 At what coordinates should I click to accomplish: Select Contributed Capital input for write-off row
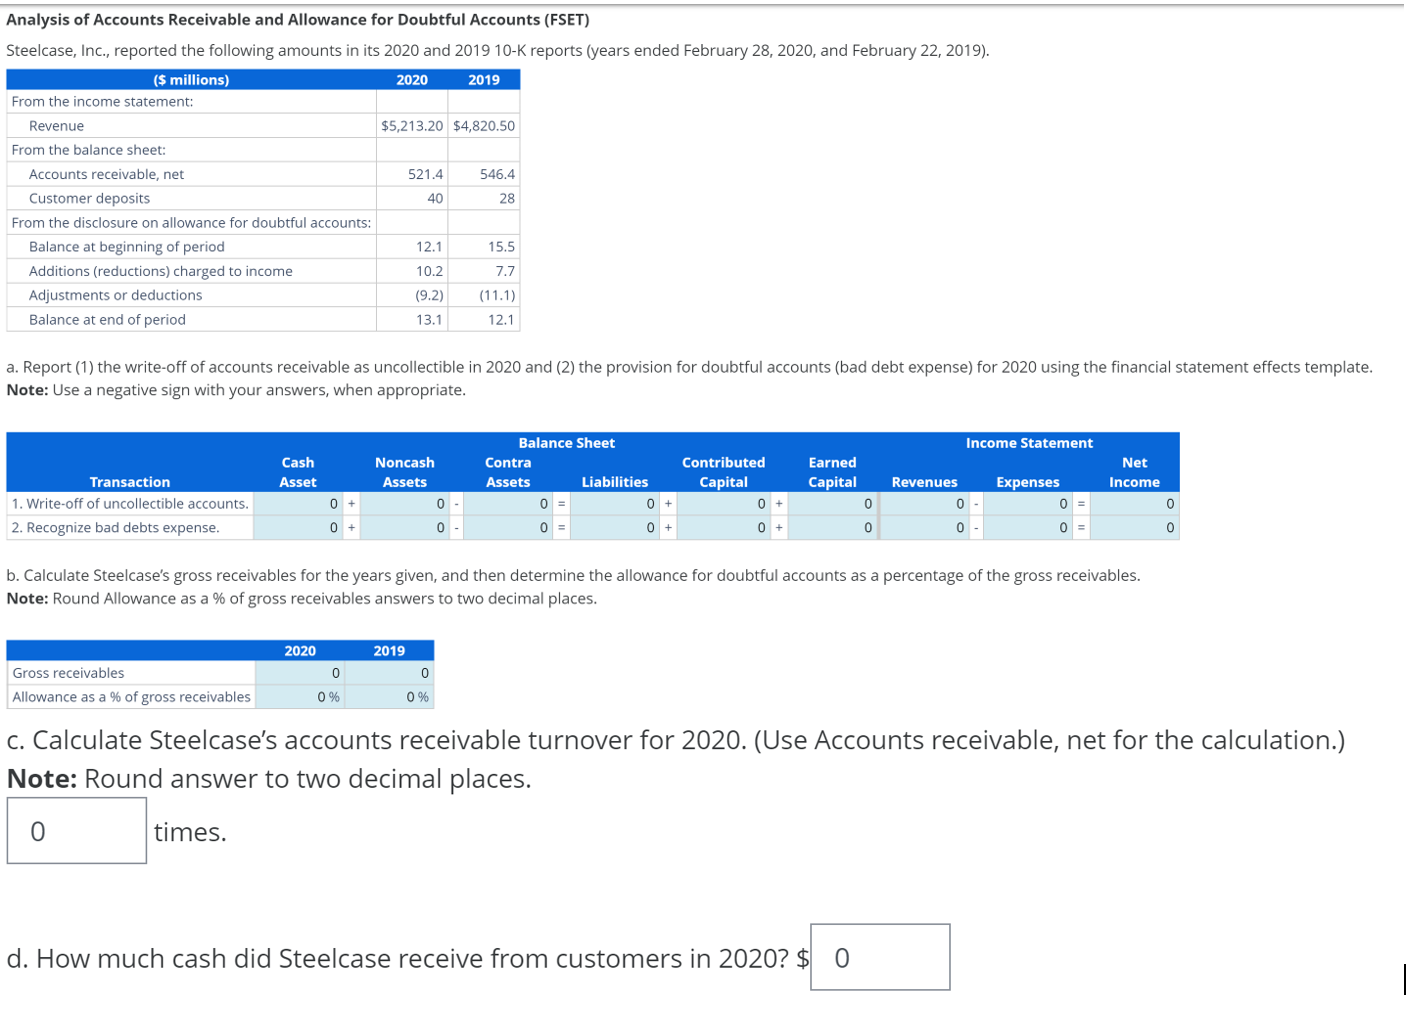tap(725, 504)
